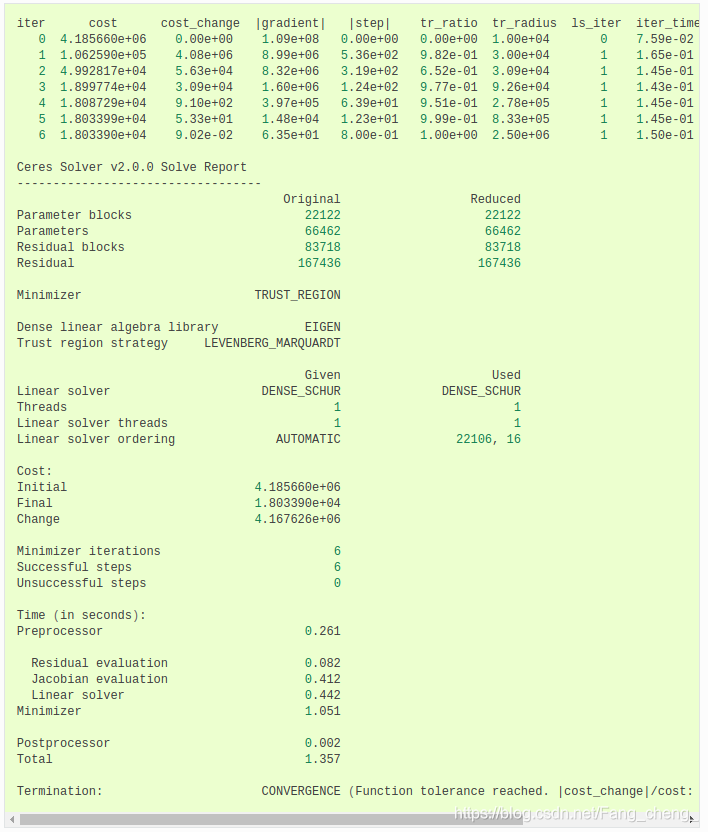Click Jacobian evaluation time 0.412
Screen dimensions: 708x832
(323, 679)
